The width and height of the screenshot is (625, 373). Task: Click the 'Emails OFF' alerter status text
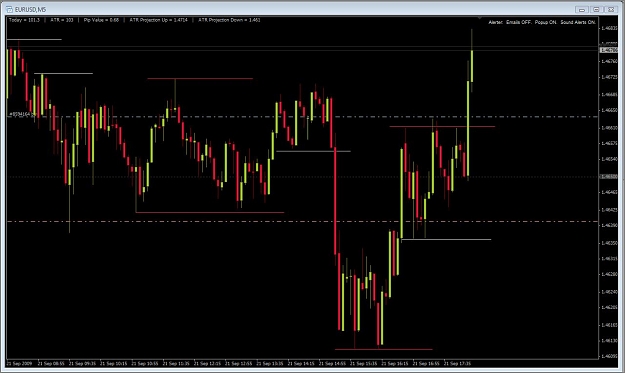point(518,22)
